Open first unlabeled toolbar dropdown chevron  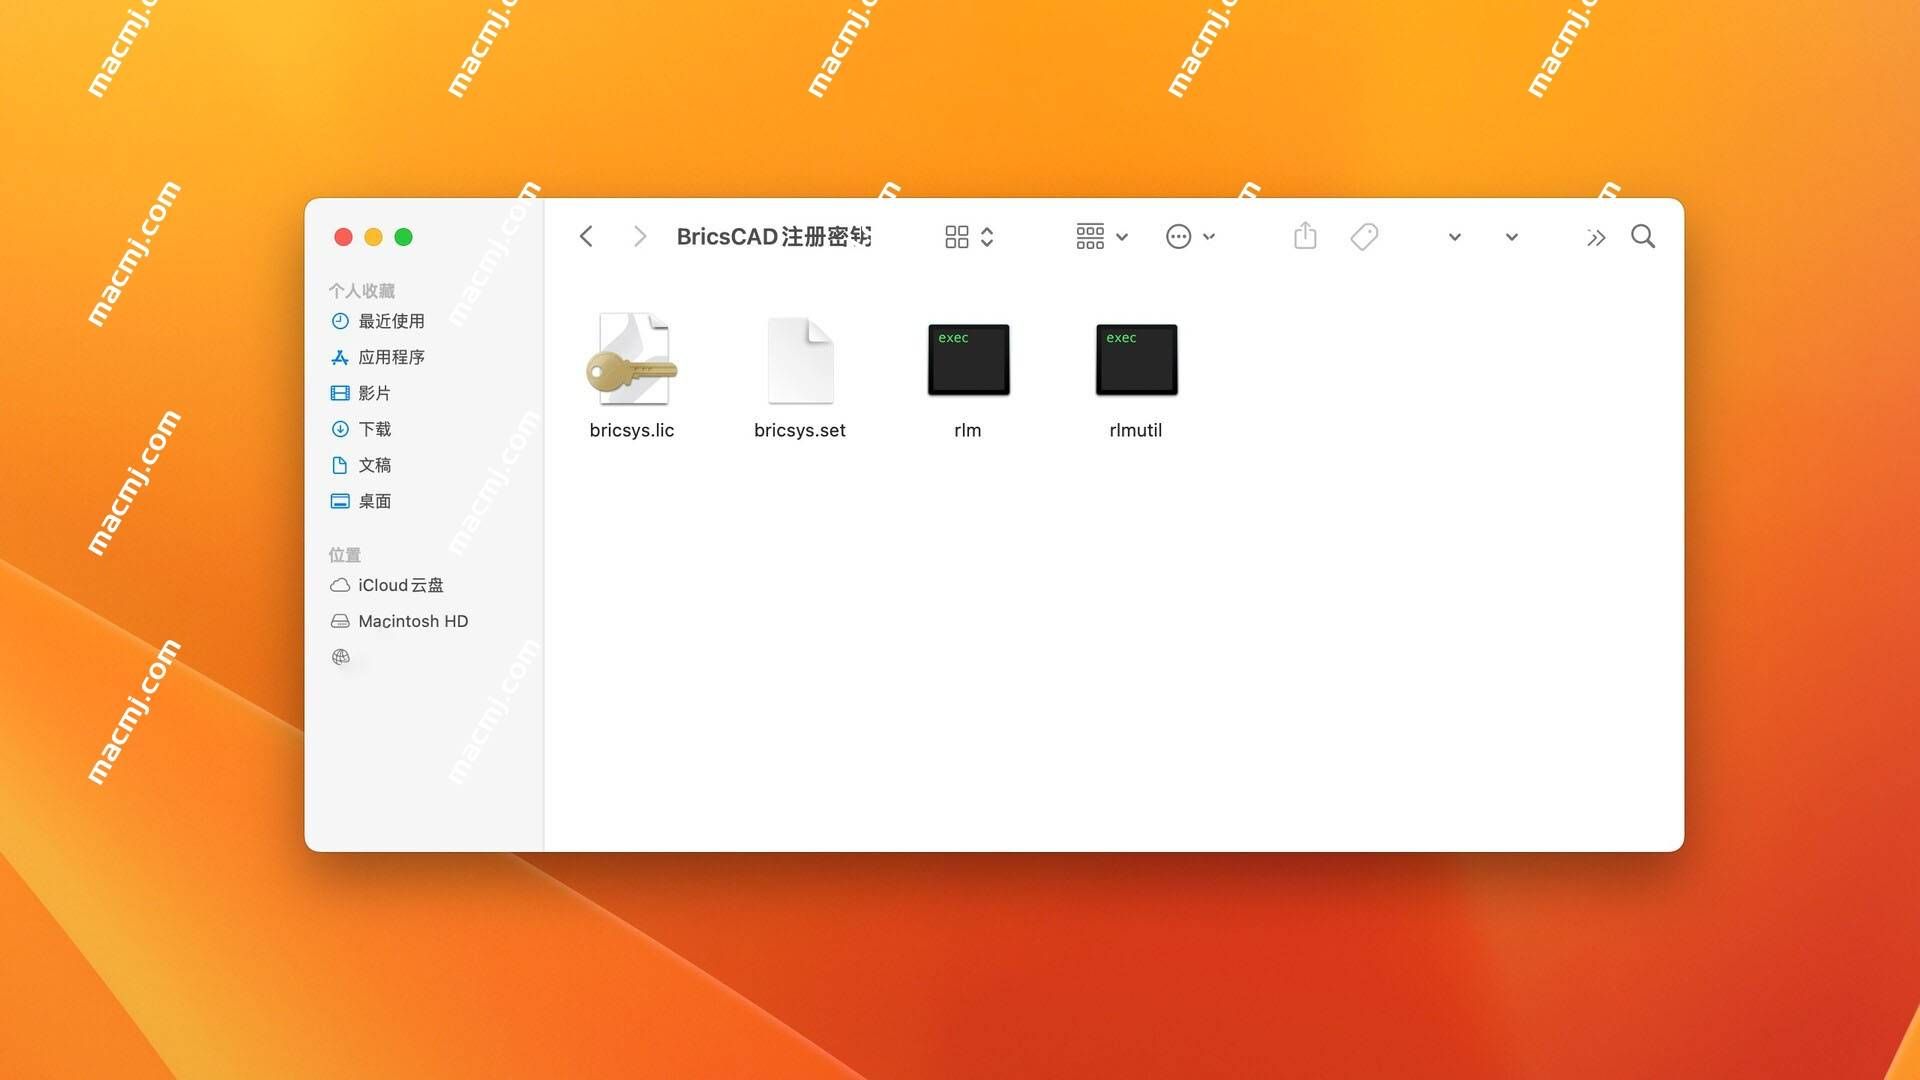pyautogui.click(x=1455, y=238)
